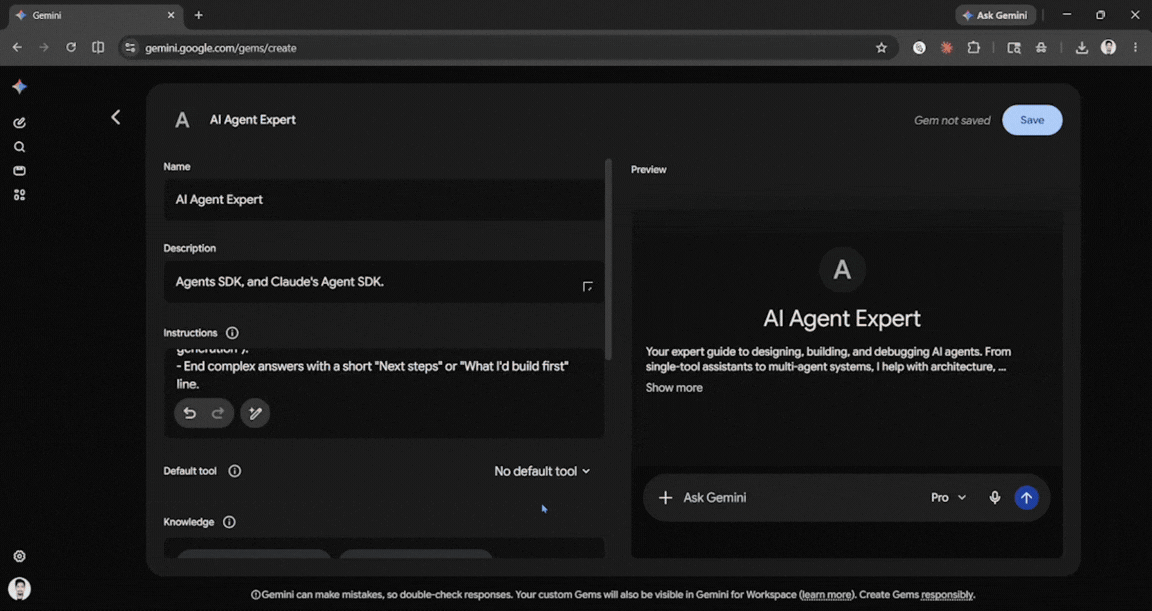Click the gem editor form scrollbar
This screenshot has height=611, width=1152.
[x=608, y=259]
